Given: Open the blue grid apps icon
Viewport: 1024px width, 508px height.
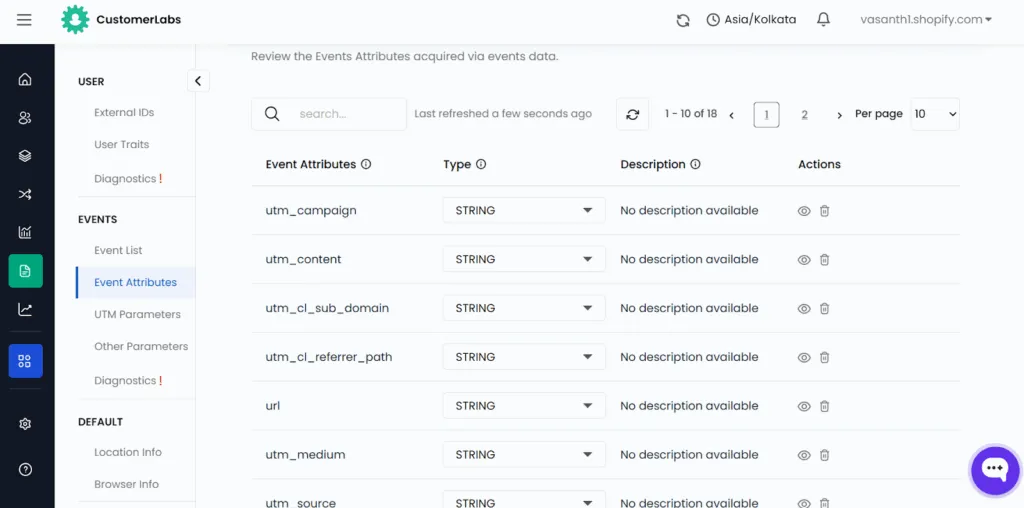Looking at the screenshot, I should tap(25, 361).
